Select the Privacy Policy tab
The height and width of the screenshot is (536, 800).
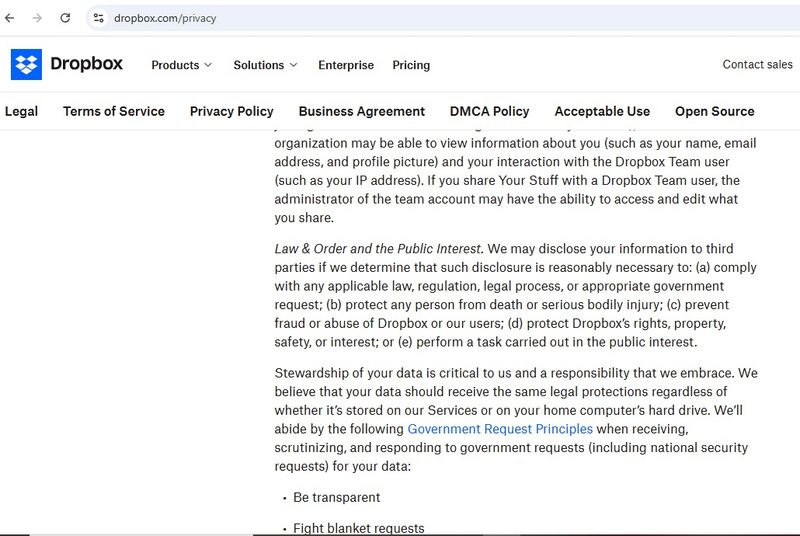pyautogui.click(x=232, y=111)
